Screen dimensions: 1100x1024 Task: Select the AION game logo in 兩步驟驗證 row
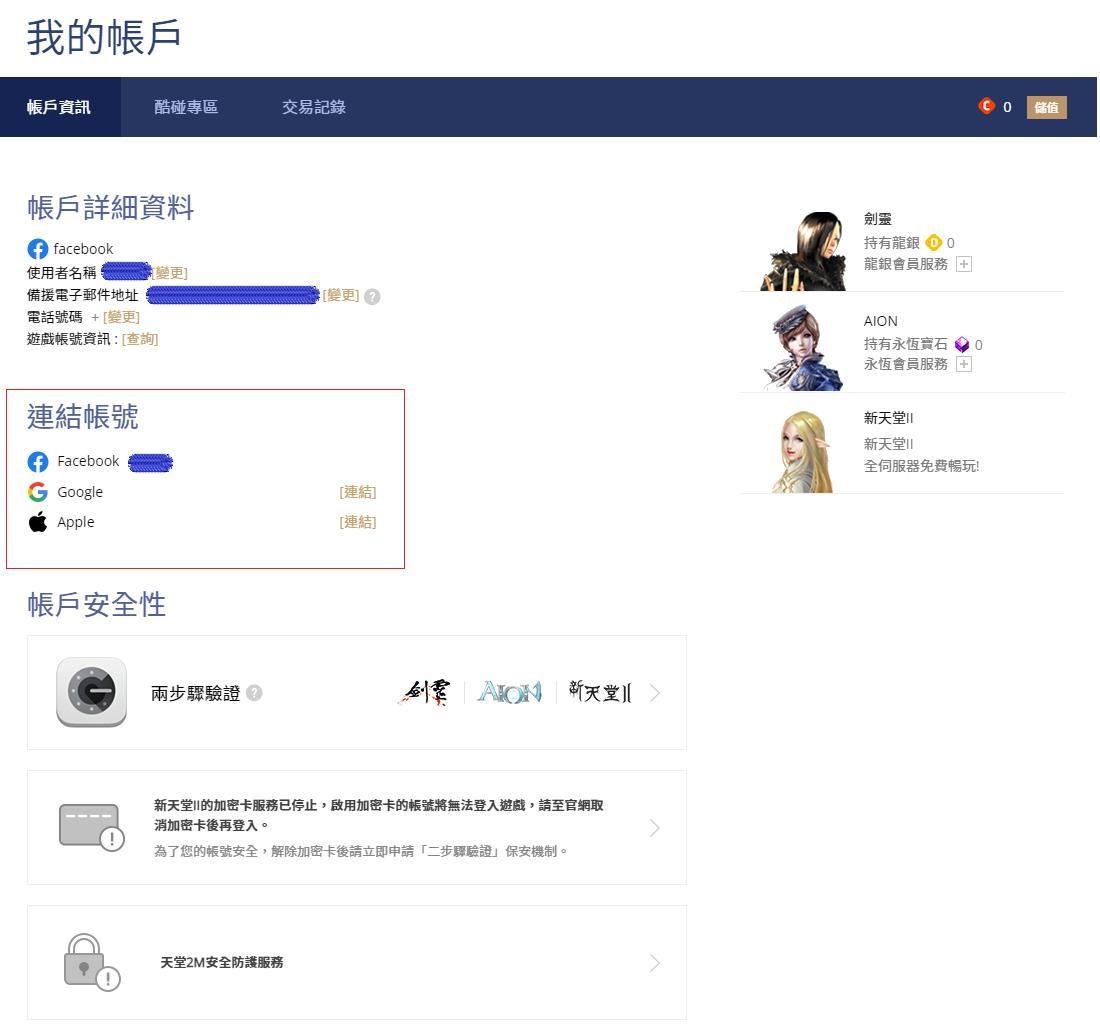click(x=510, y=692)
